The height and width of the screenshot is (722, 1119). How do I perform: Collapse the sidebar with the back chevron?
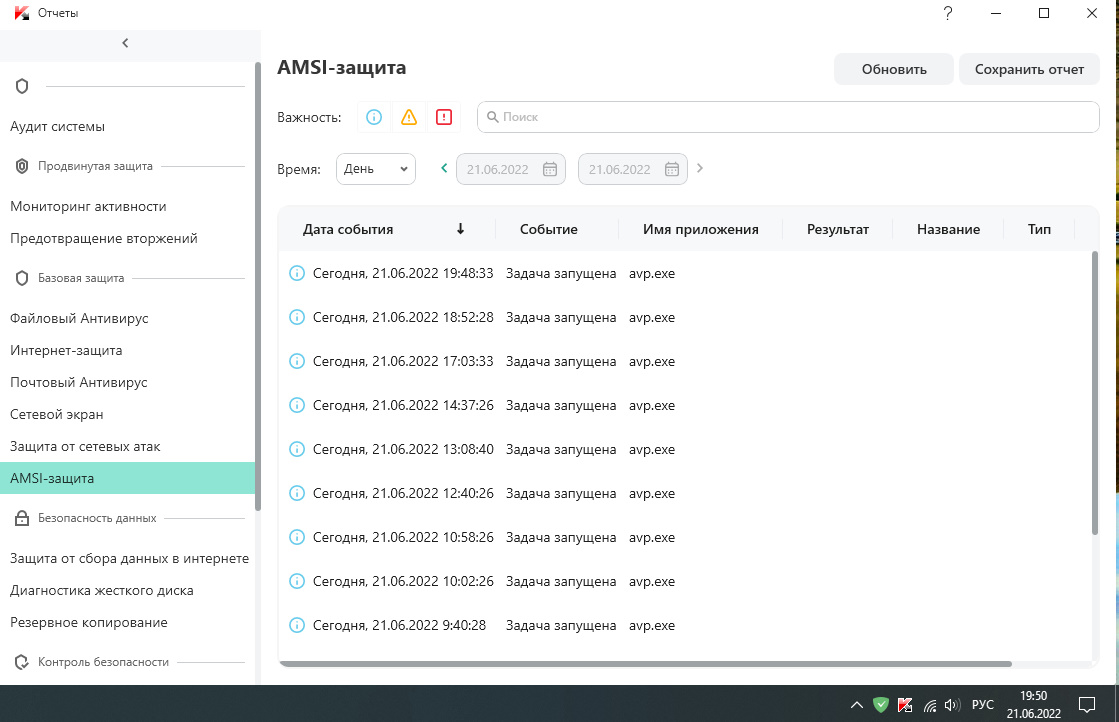(126, 43)
